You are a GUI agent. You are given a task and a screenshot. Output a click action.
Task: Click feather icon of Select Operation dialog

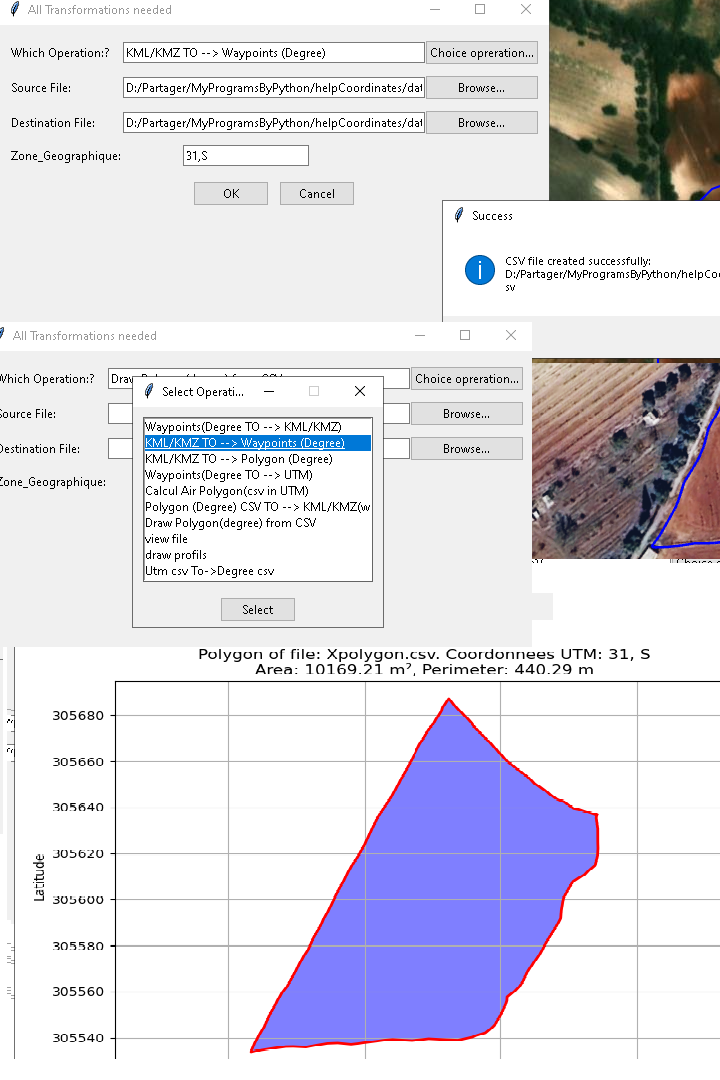(149, 391)
